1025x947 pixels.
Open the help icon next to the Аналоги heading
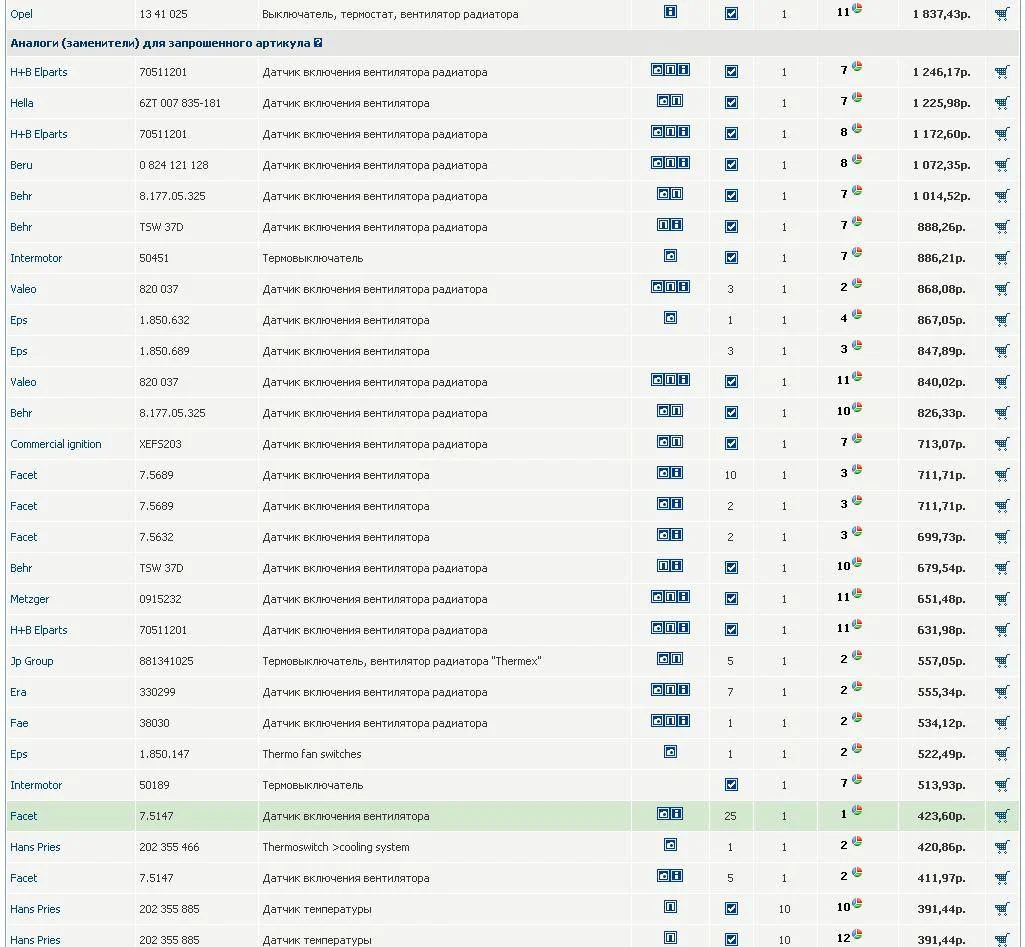pos(318,42)
